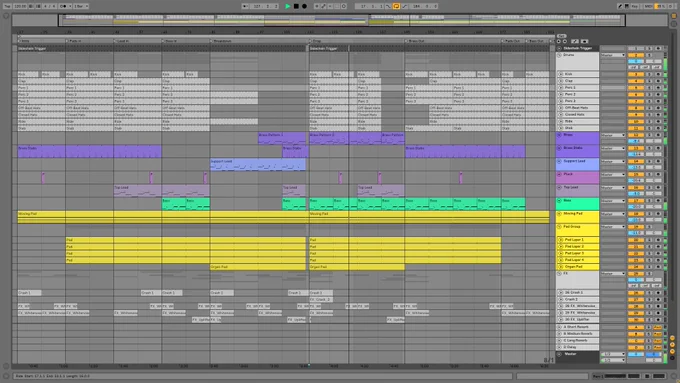This screenshot has width=680, height=383.
Task: Click the Arrangement Record button
Action: tap(304, 7)
